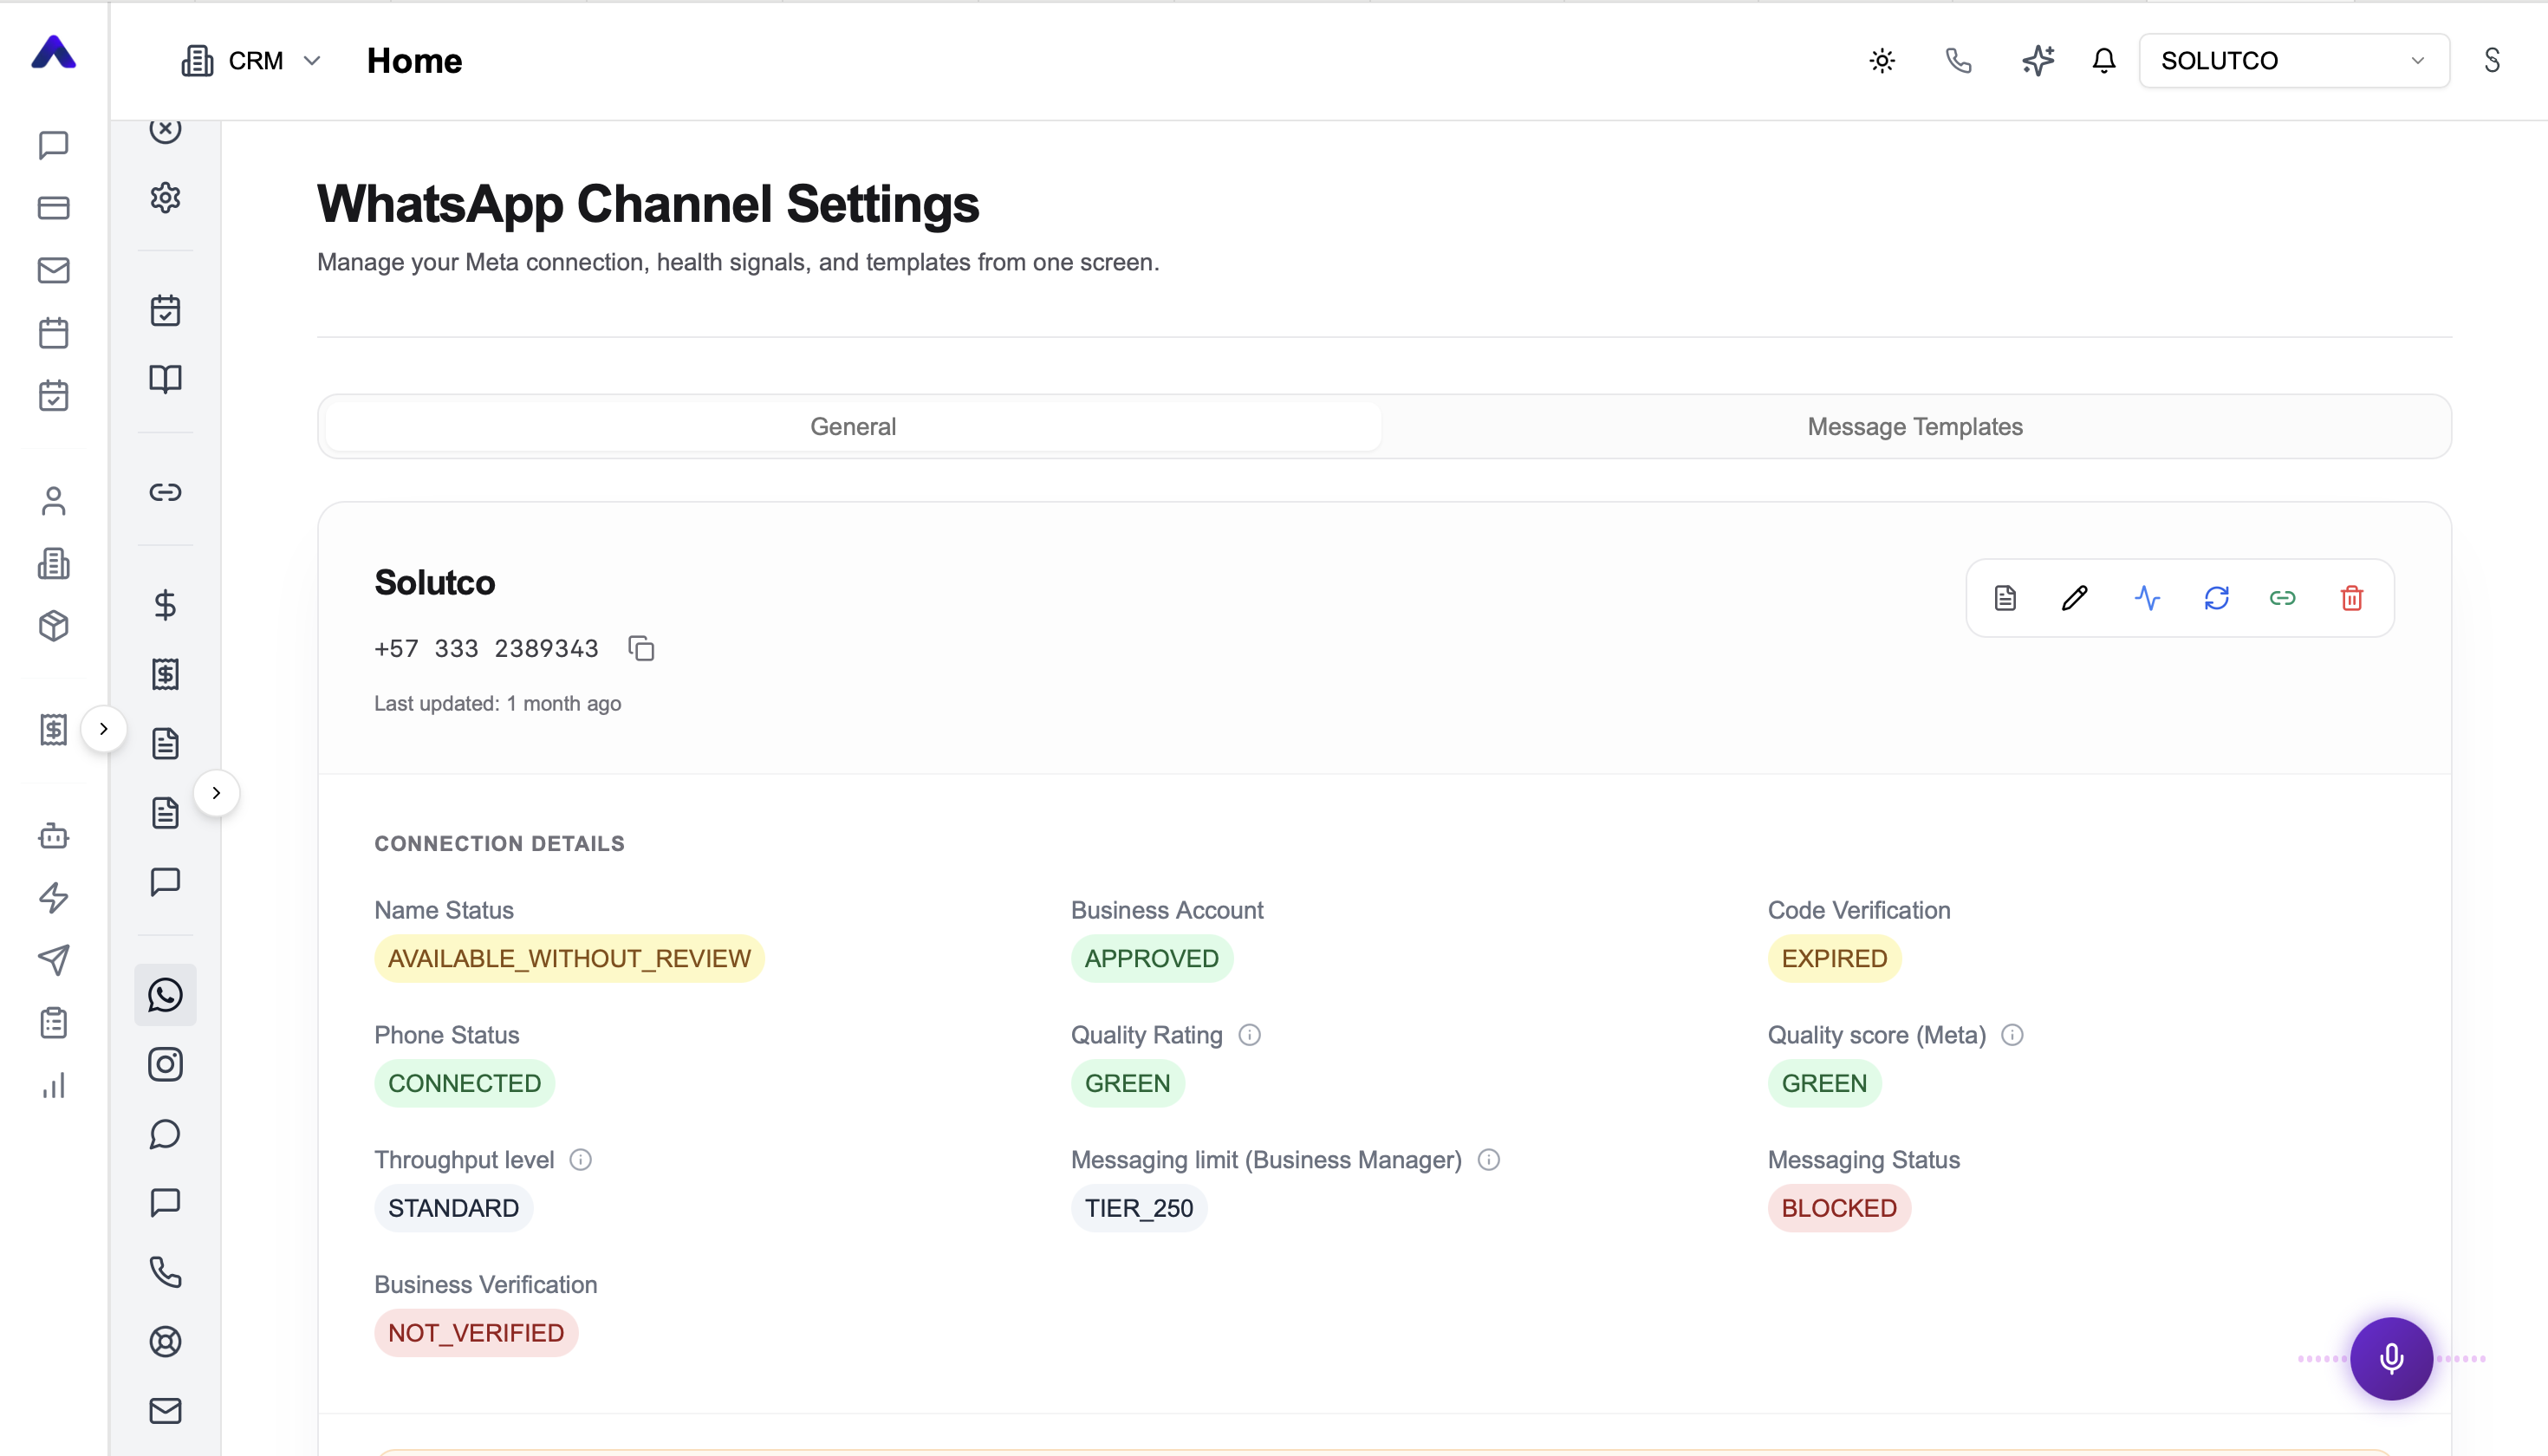The height and width of the screenshot is (1456, 2548).
Task: Click the pencil edit icon for Solutco
Action: [x=2075, y=598]
